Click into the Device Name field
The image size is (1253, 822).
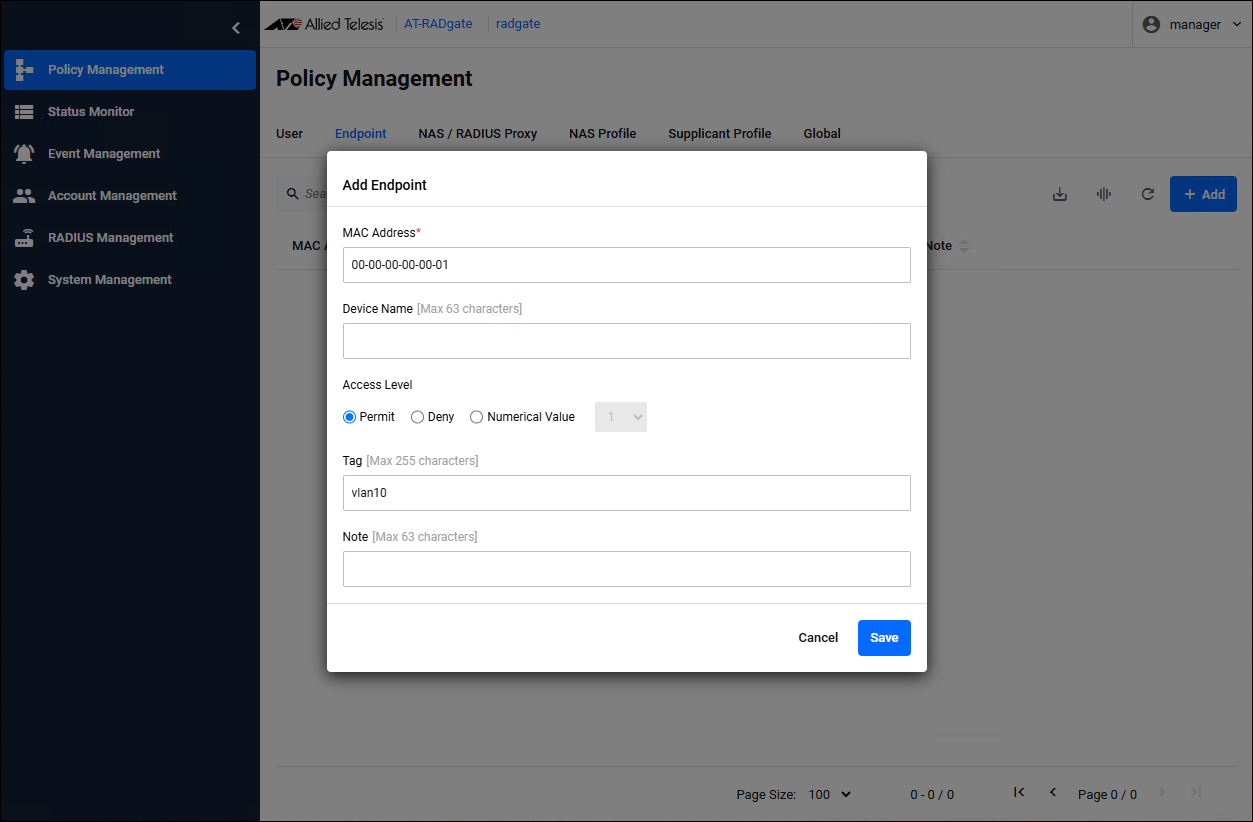click(x=626, y=341)
